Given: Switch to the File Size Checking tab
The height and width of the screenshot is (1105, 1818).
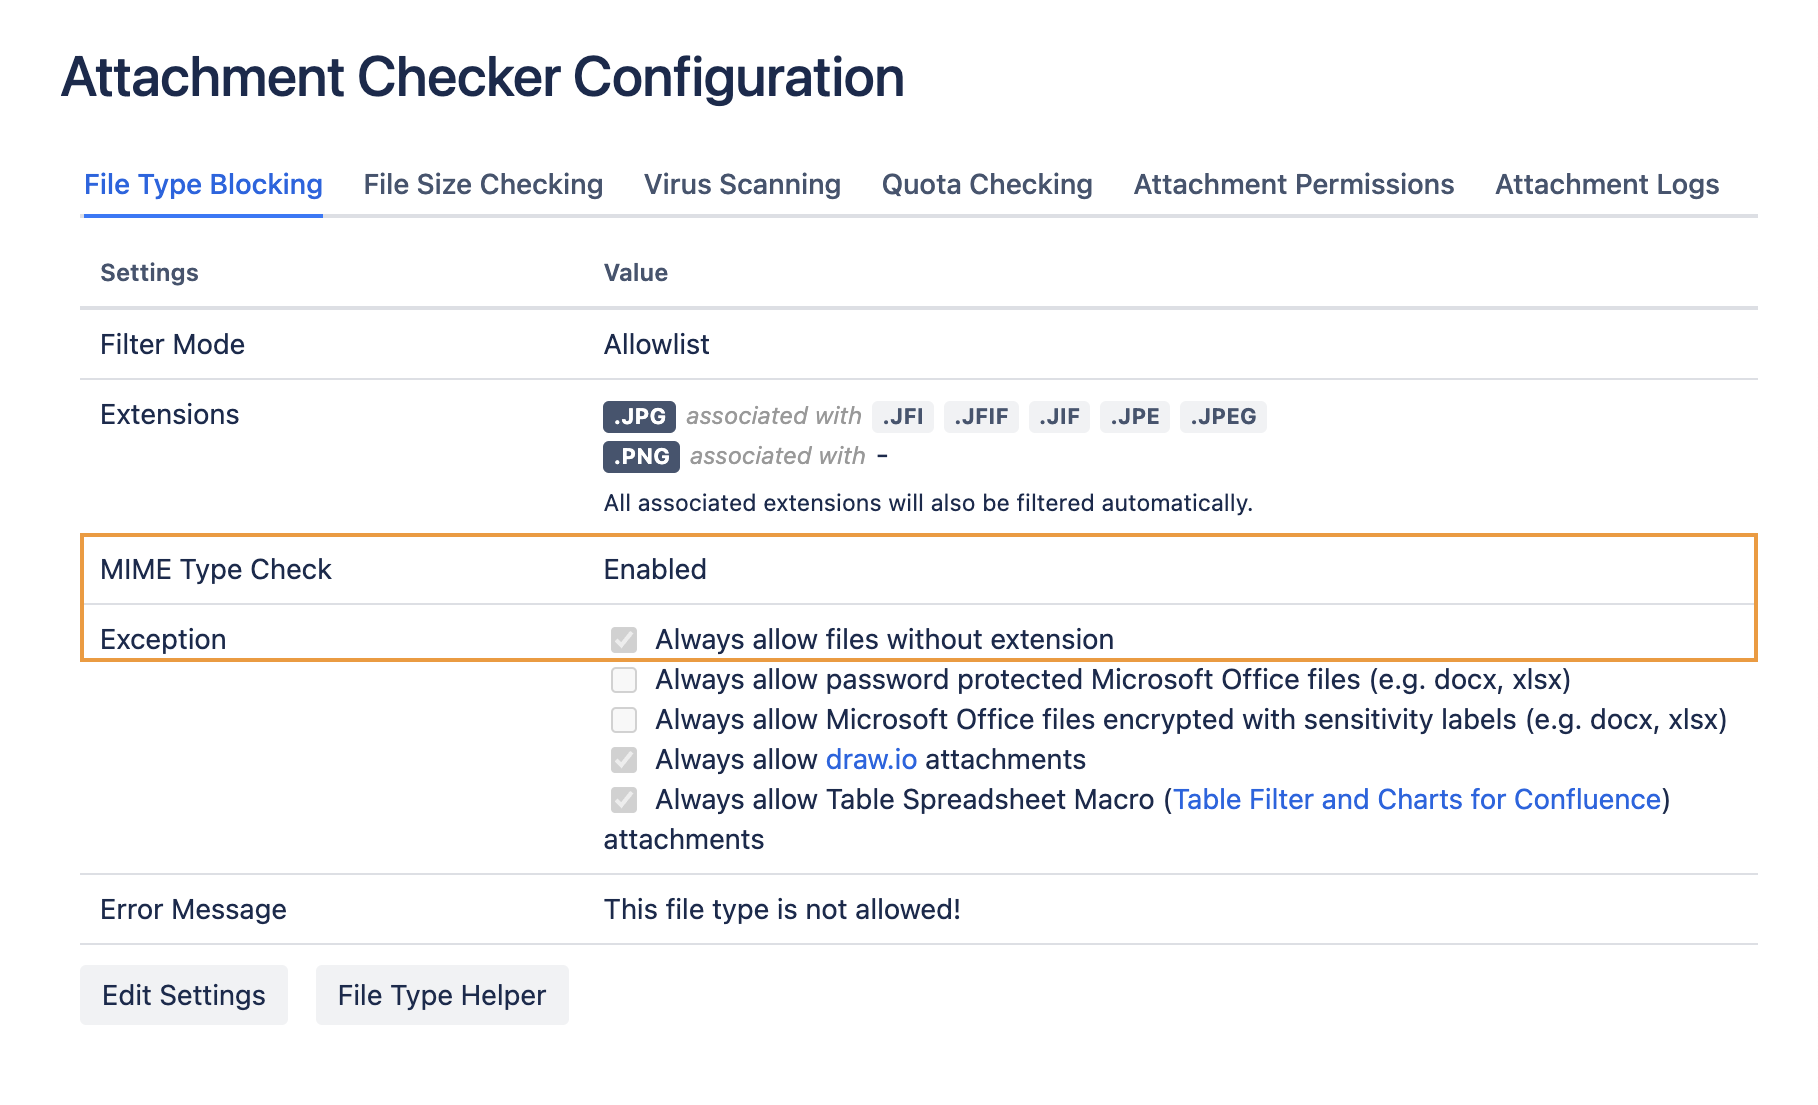Looking at the screenshot, I should click(x=482, y=184).
